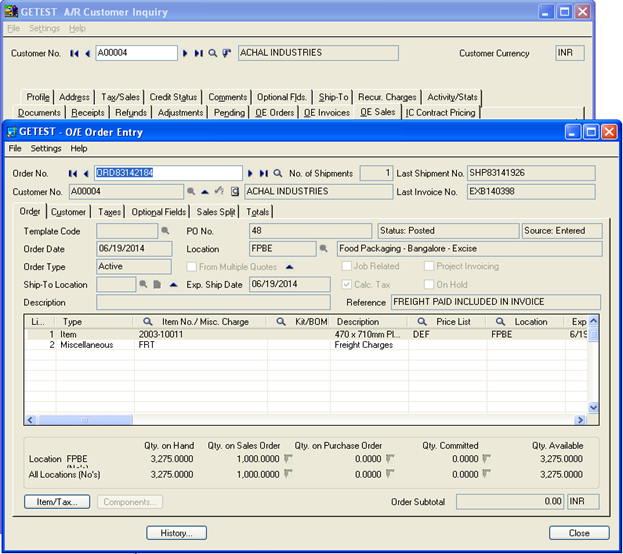Image resolution: width=623 pixels, height=554 pixels.
Task: Click the Order No. finder magnifier icon
Action: tap(277, 173)
